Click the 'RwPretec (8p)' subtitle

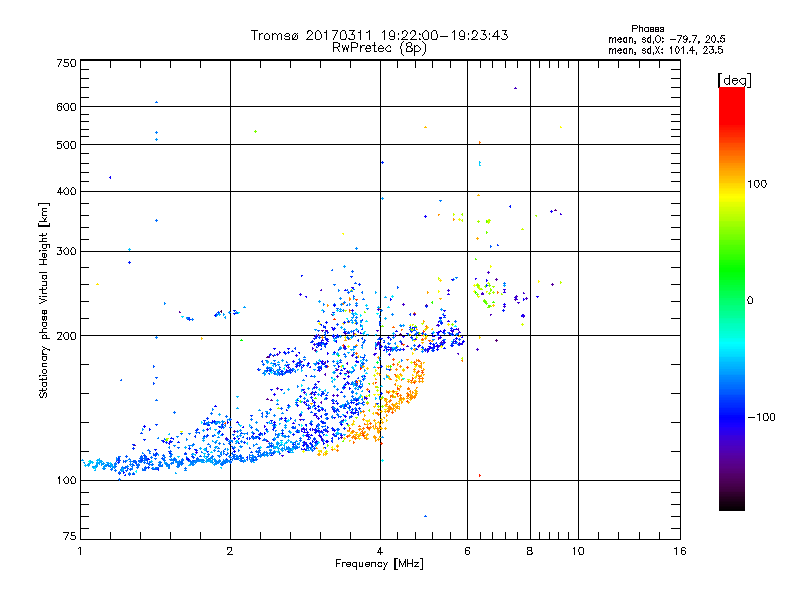(379, 48)
